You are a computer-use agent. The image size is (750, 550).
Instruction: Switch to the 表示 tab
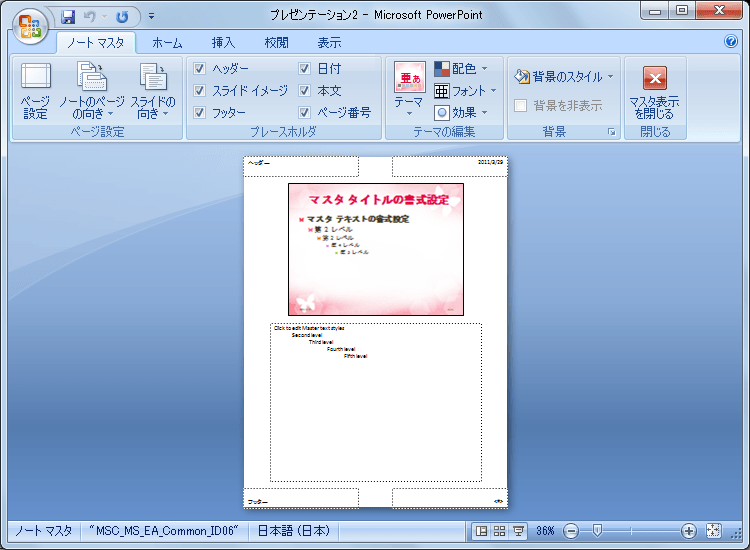330,43
